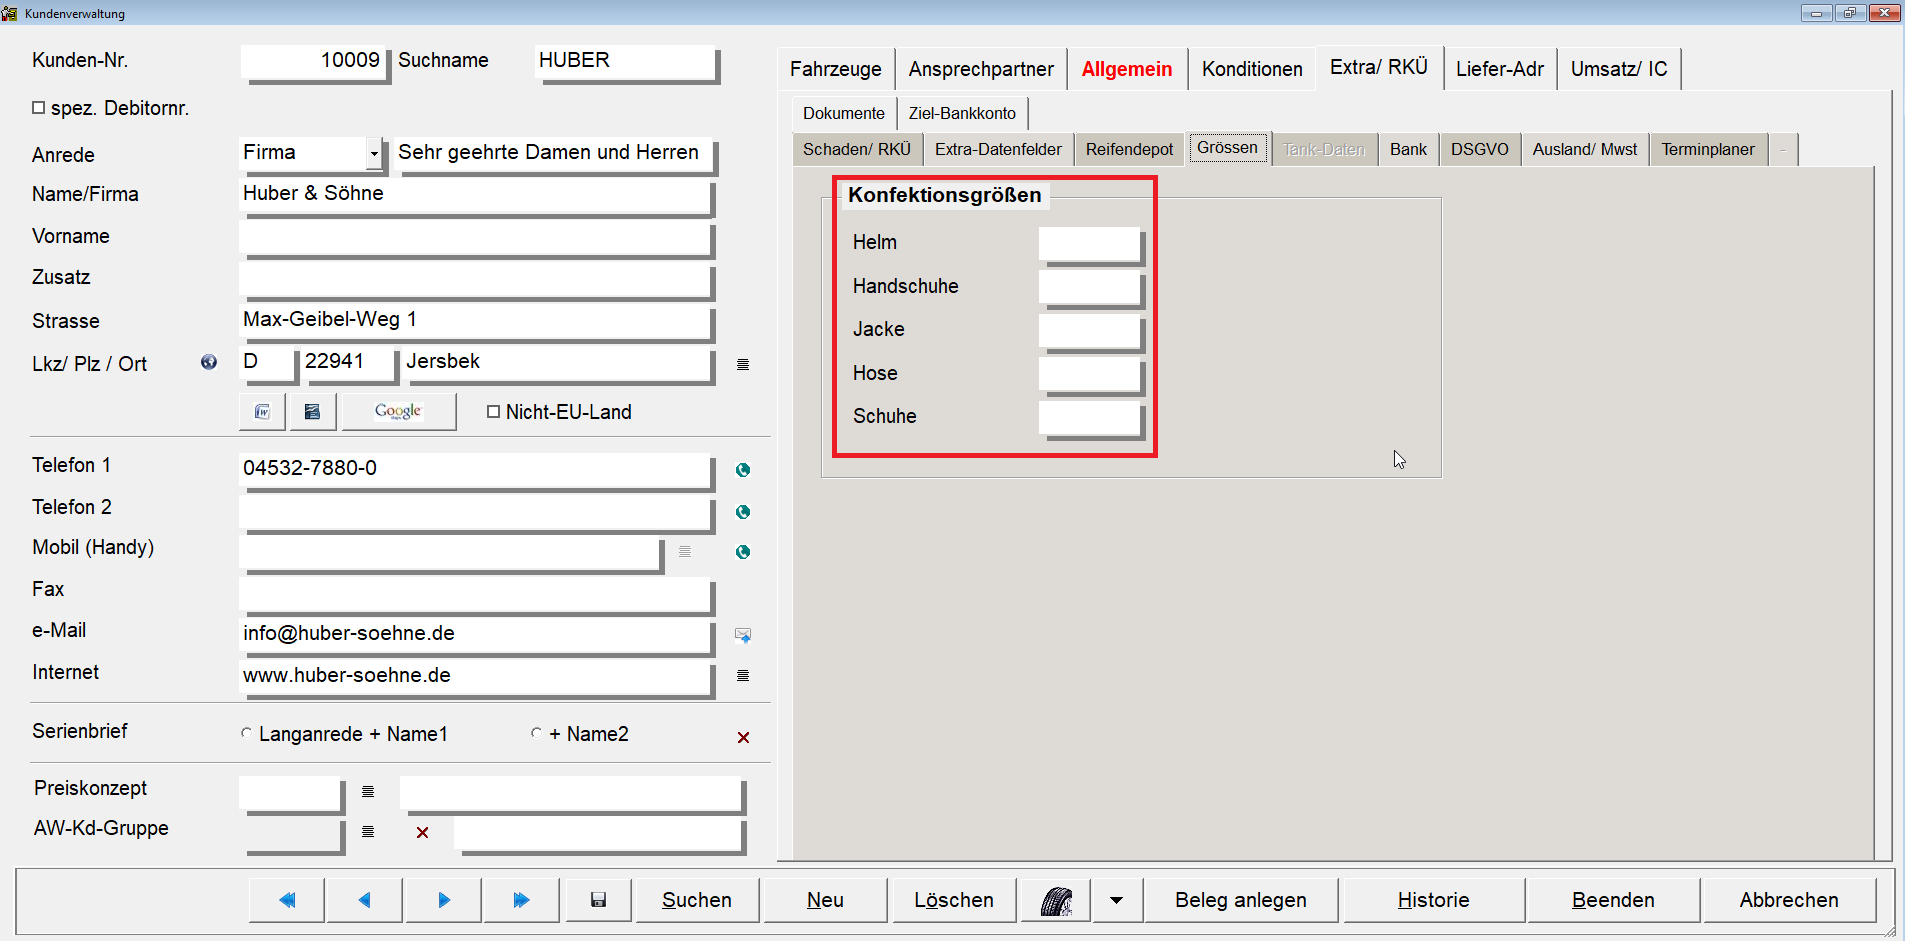1905x941 pixels.
Task: Click the Löschen button
Action: (x=954, y=900)
